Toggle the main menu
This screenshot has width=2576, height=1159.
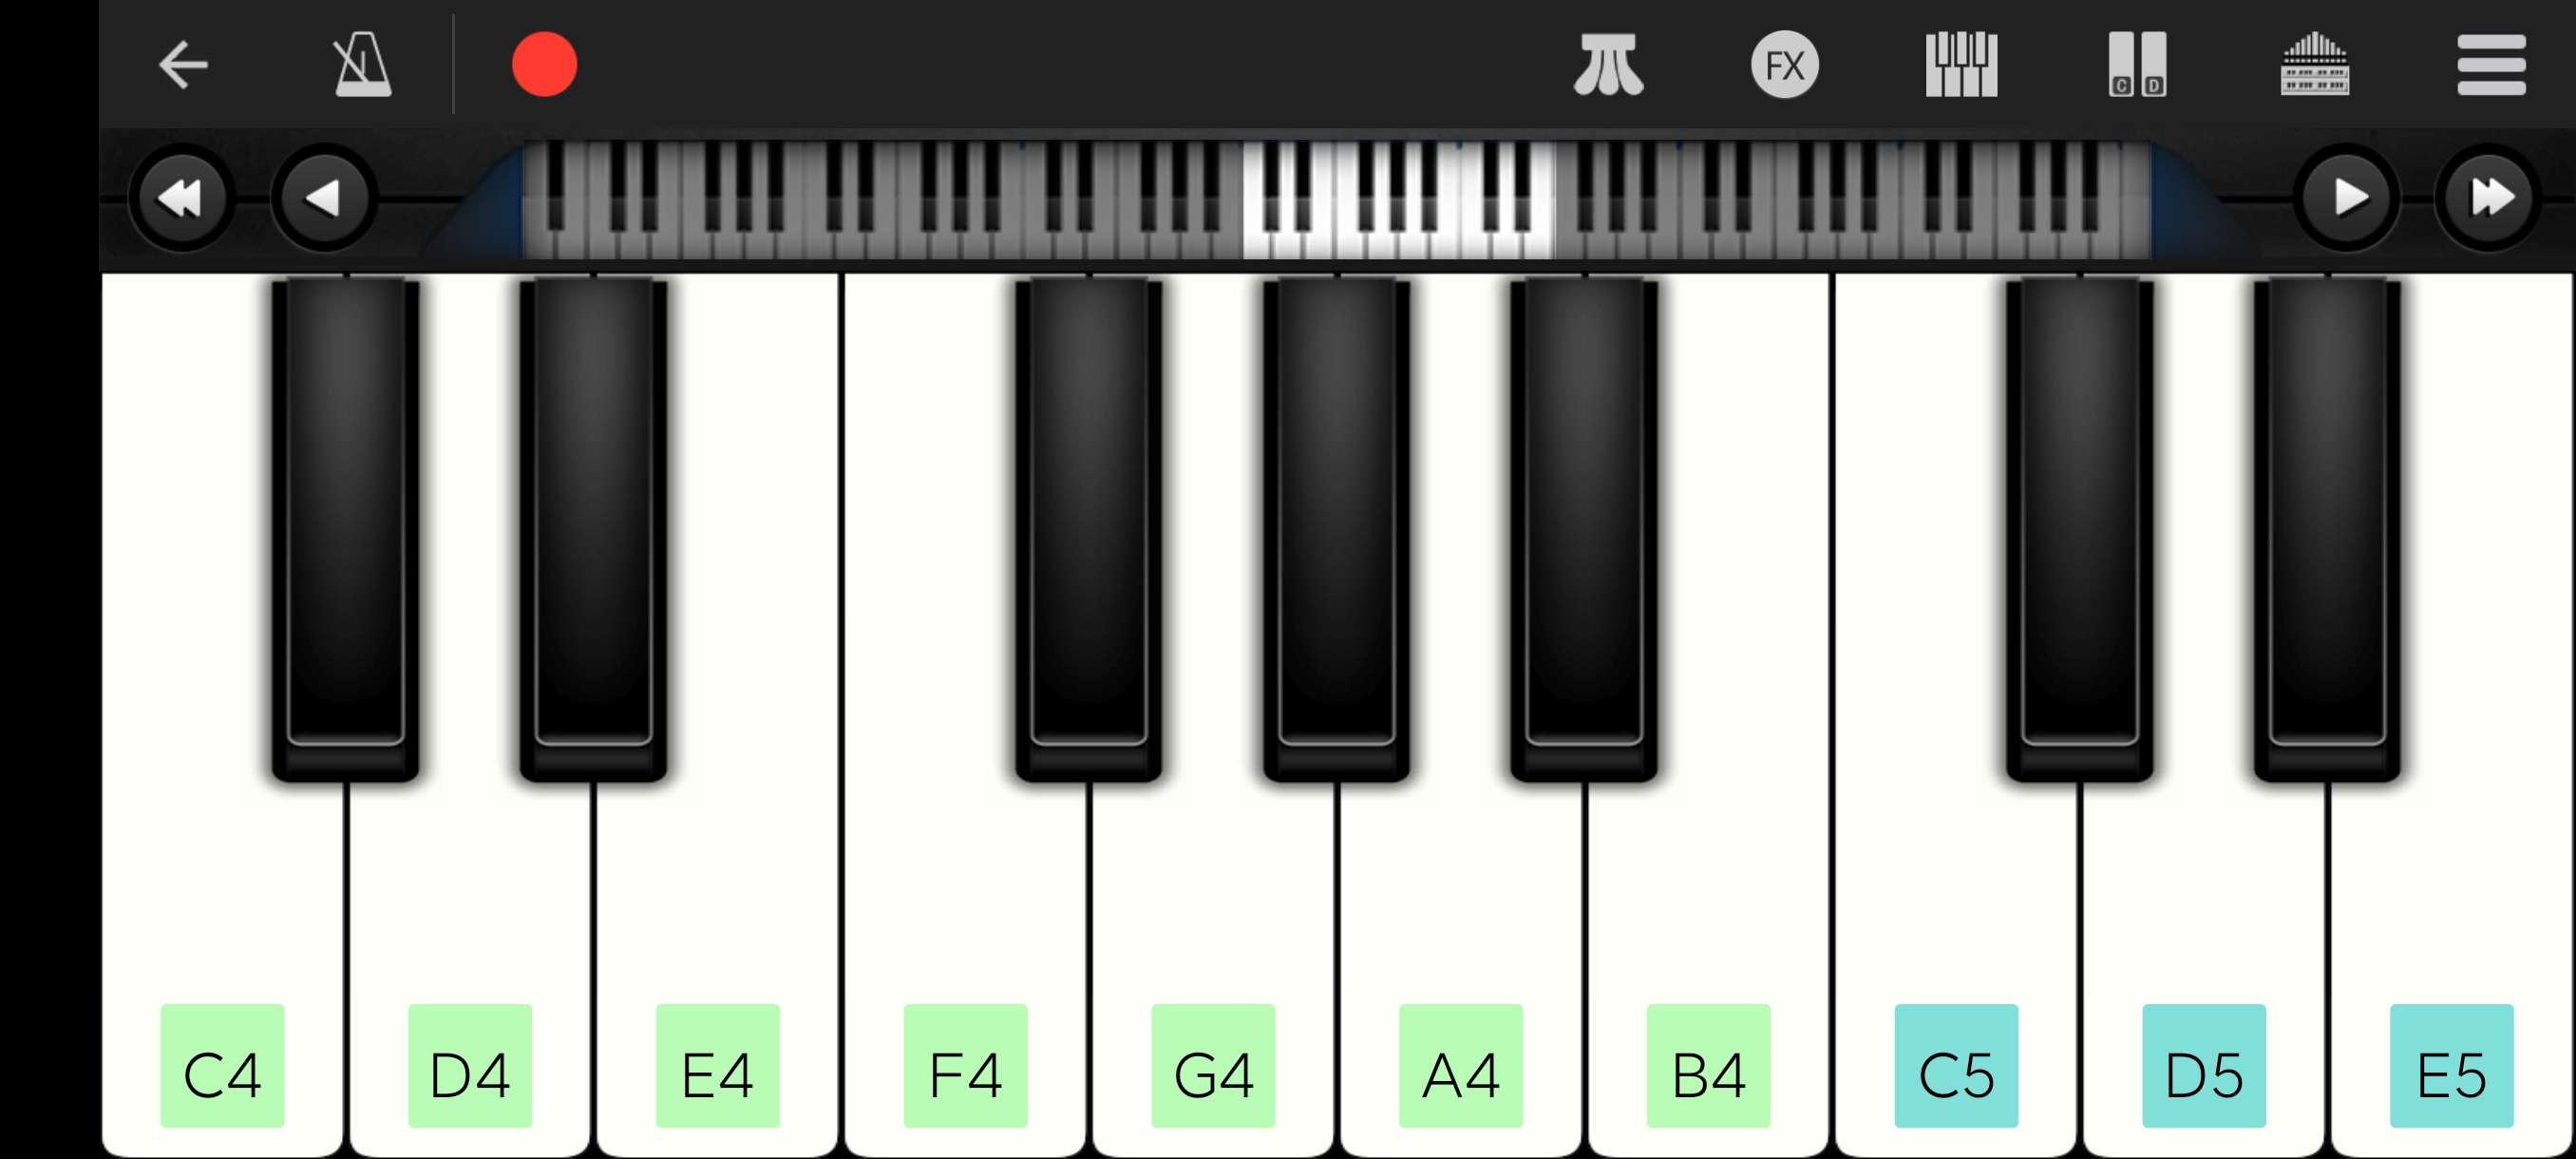coord(2491,66)
